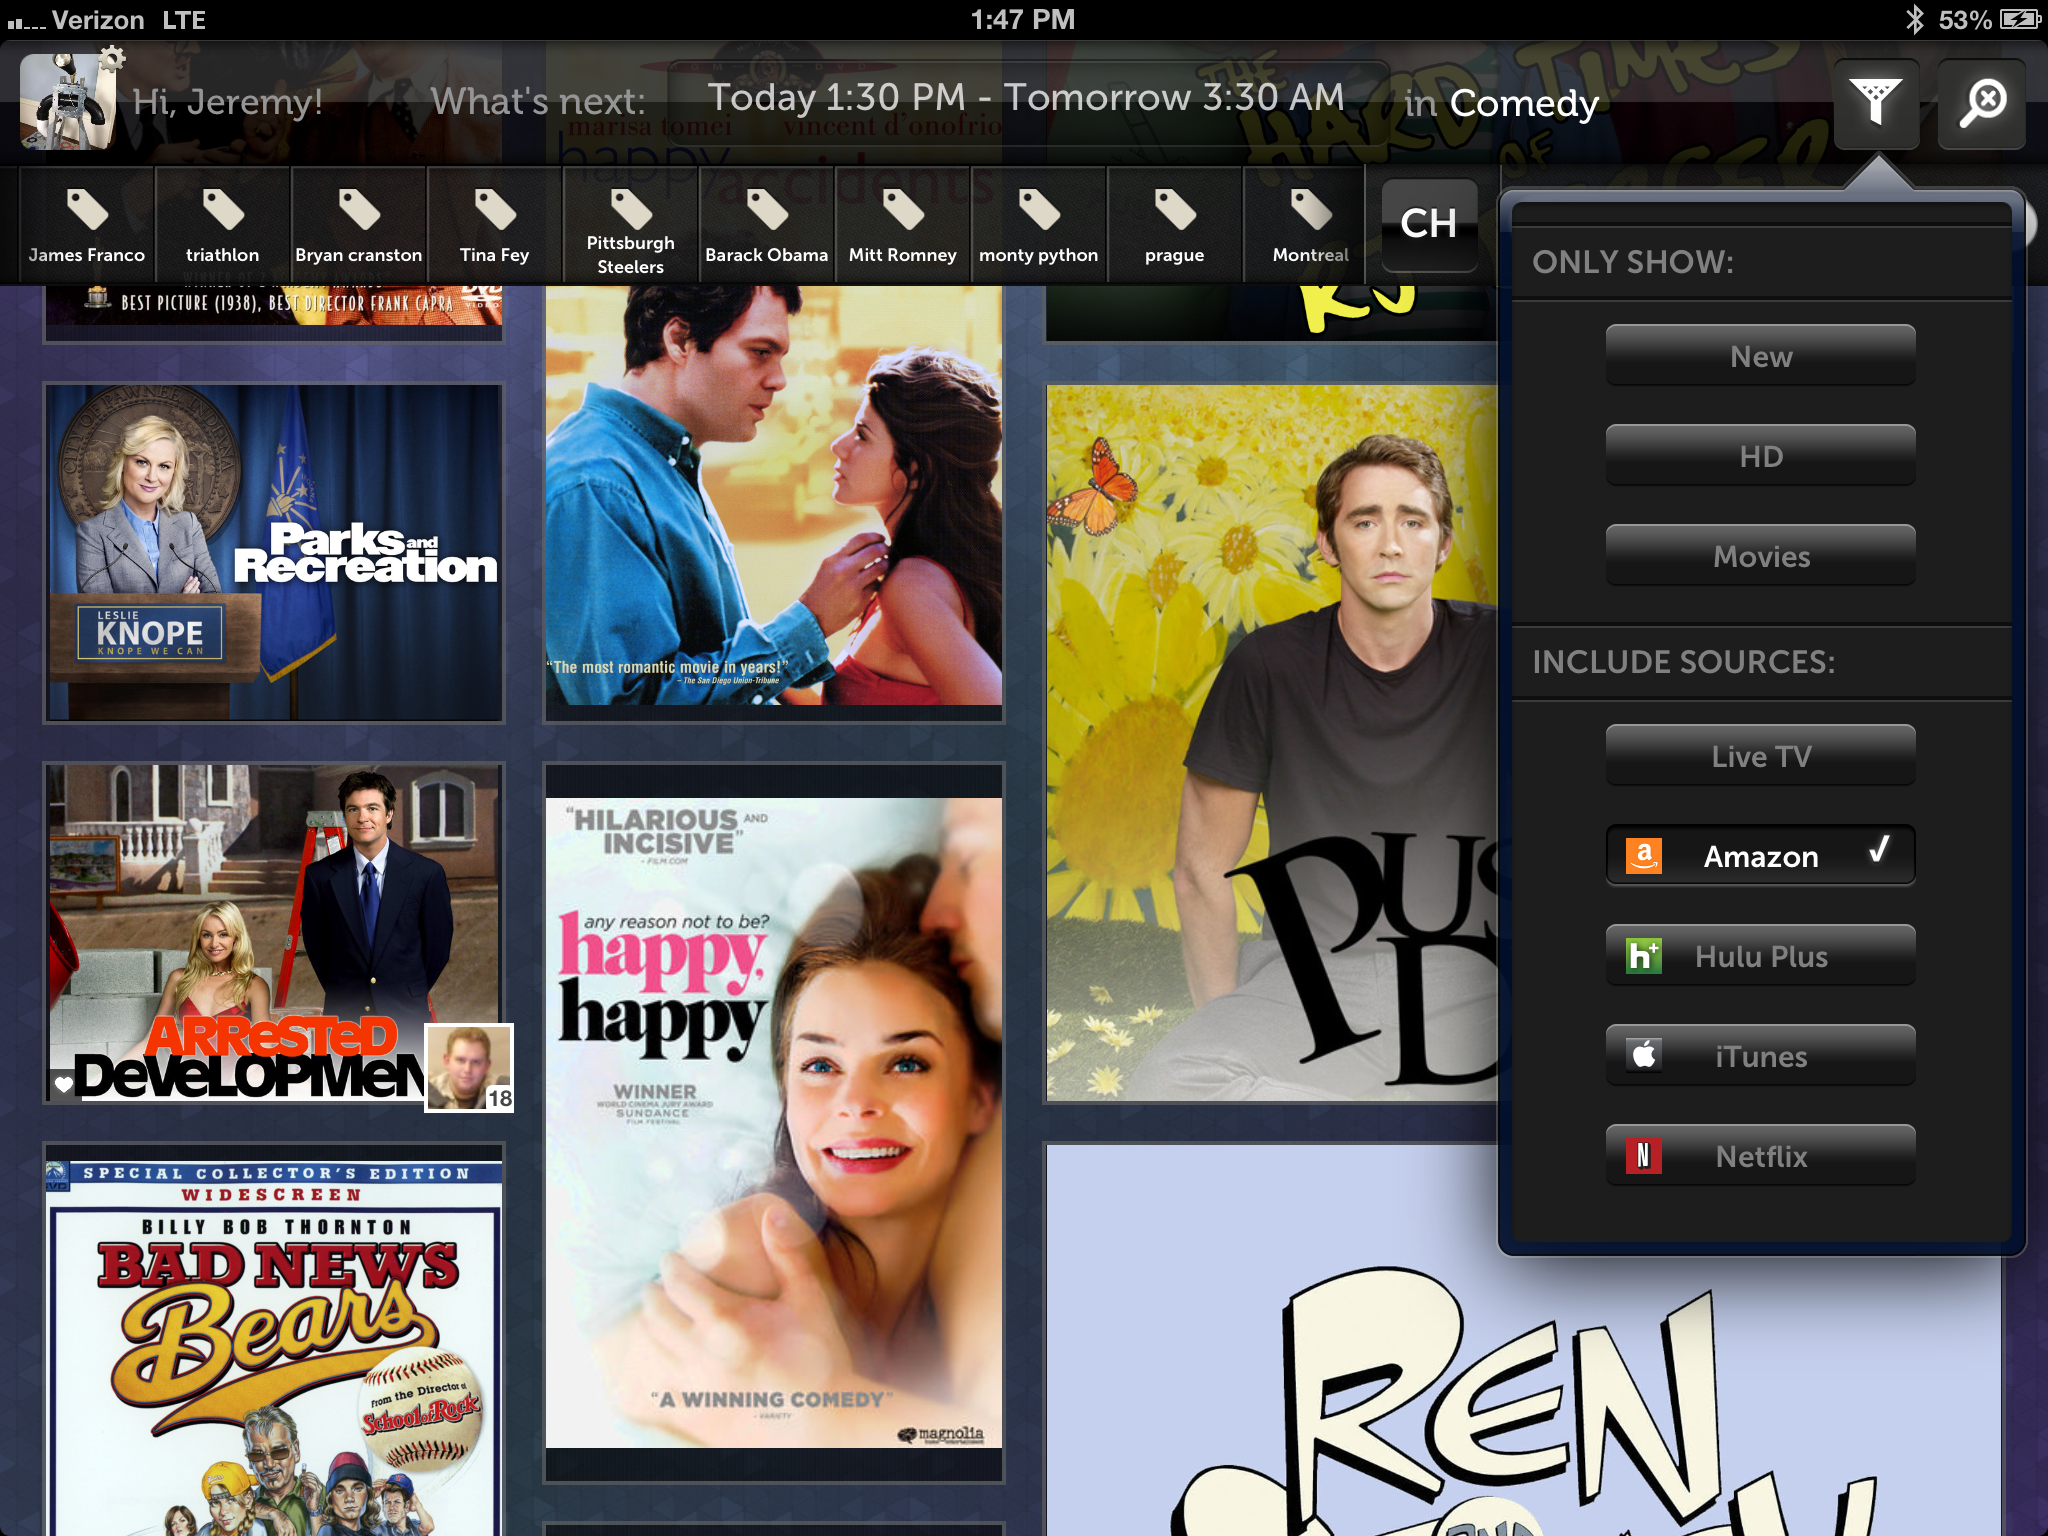Screen dimensions: 2048x1536
Task: Open the filter funnel icon
Action: 1875,102
